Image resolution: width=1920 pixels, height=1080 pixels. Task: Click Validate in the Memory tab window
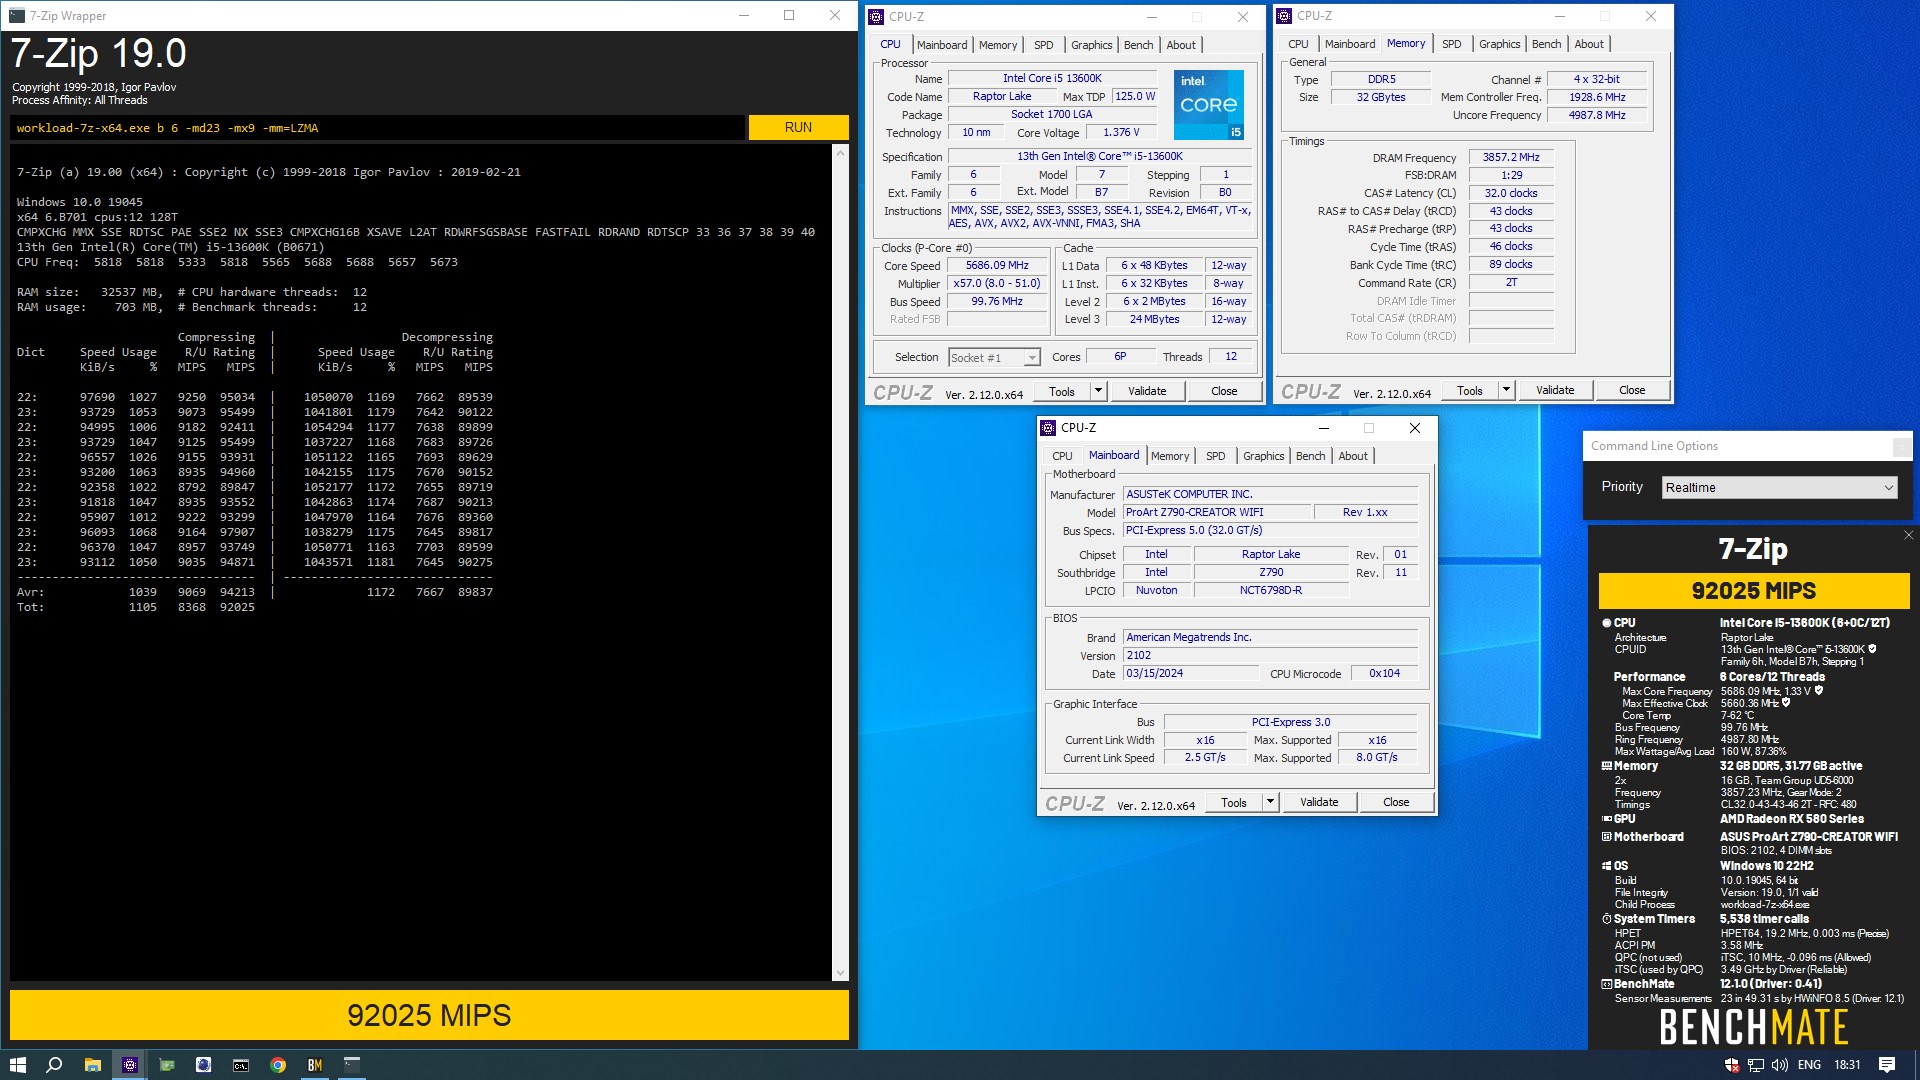[x=1555, y=390]
